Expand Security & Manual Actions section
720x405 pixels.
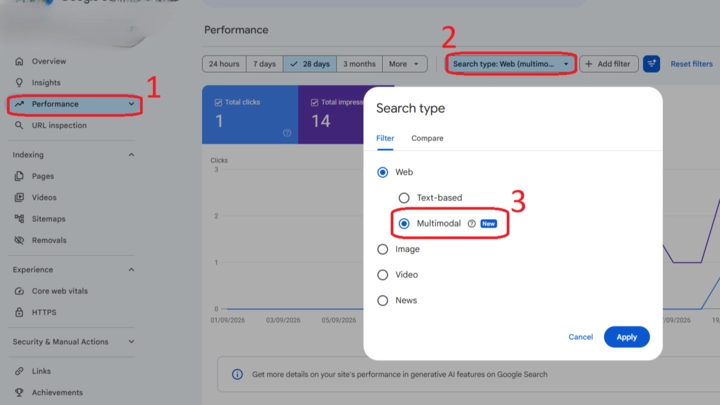(x=131, y=342)
